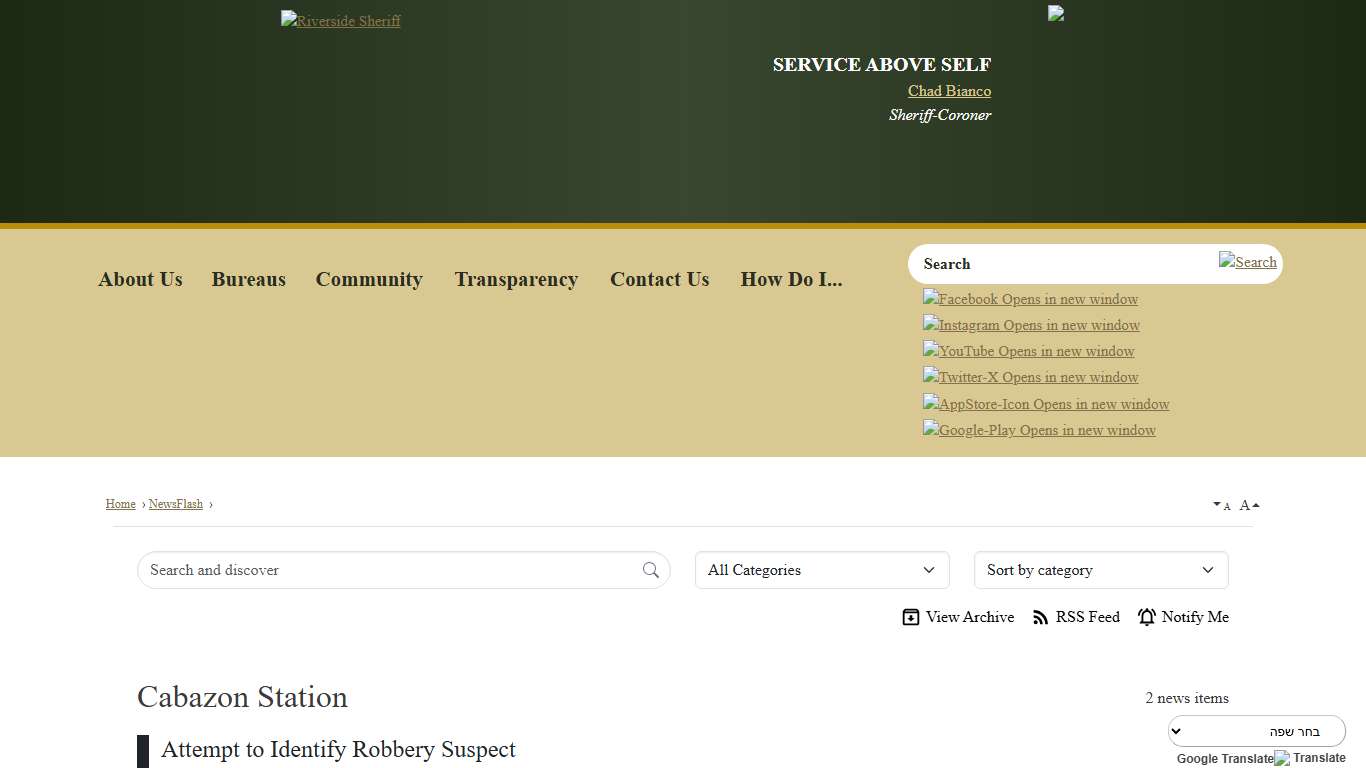This screenshot has width=1366, height=768.
Task: Open the Bureaus menu
Action: click(248, 280)
